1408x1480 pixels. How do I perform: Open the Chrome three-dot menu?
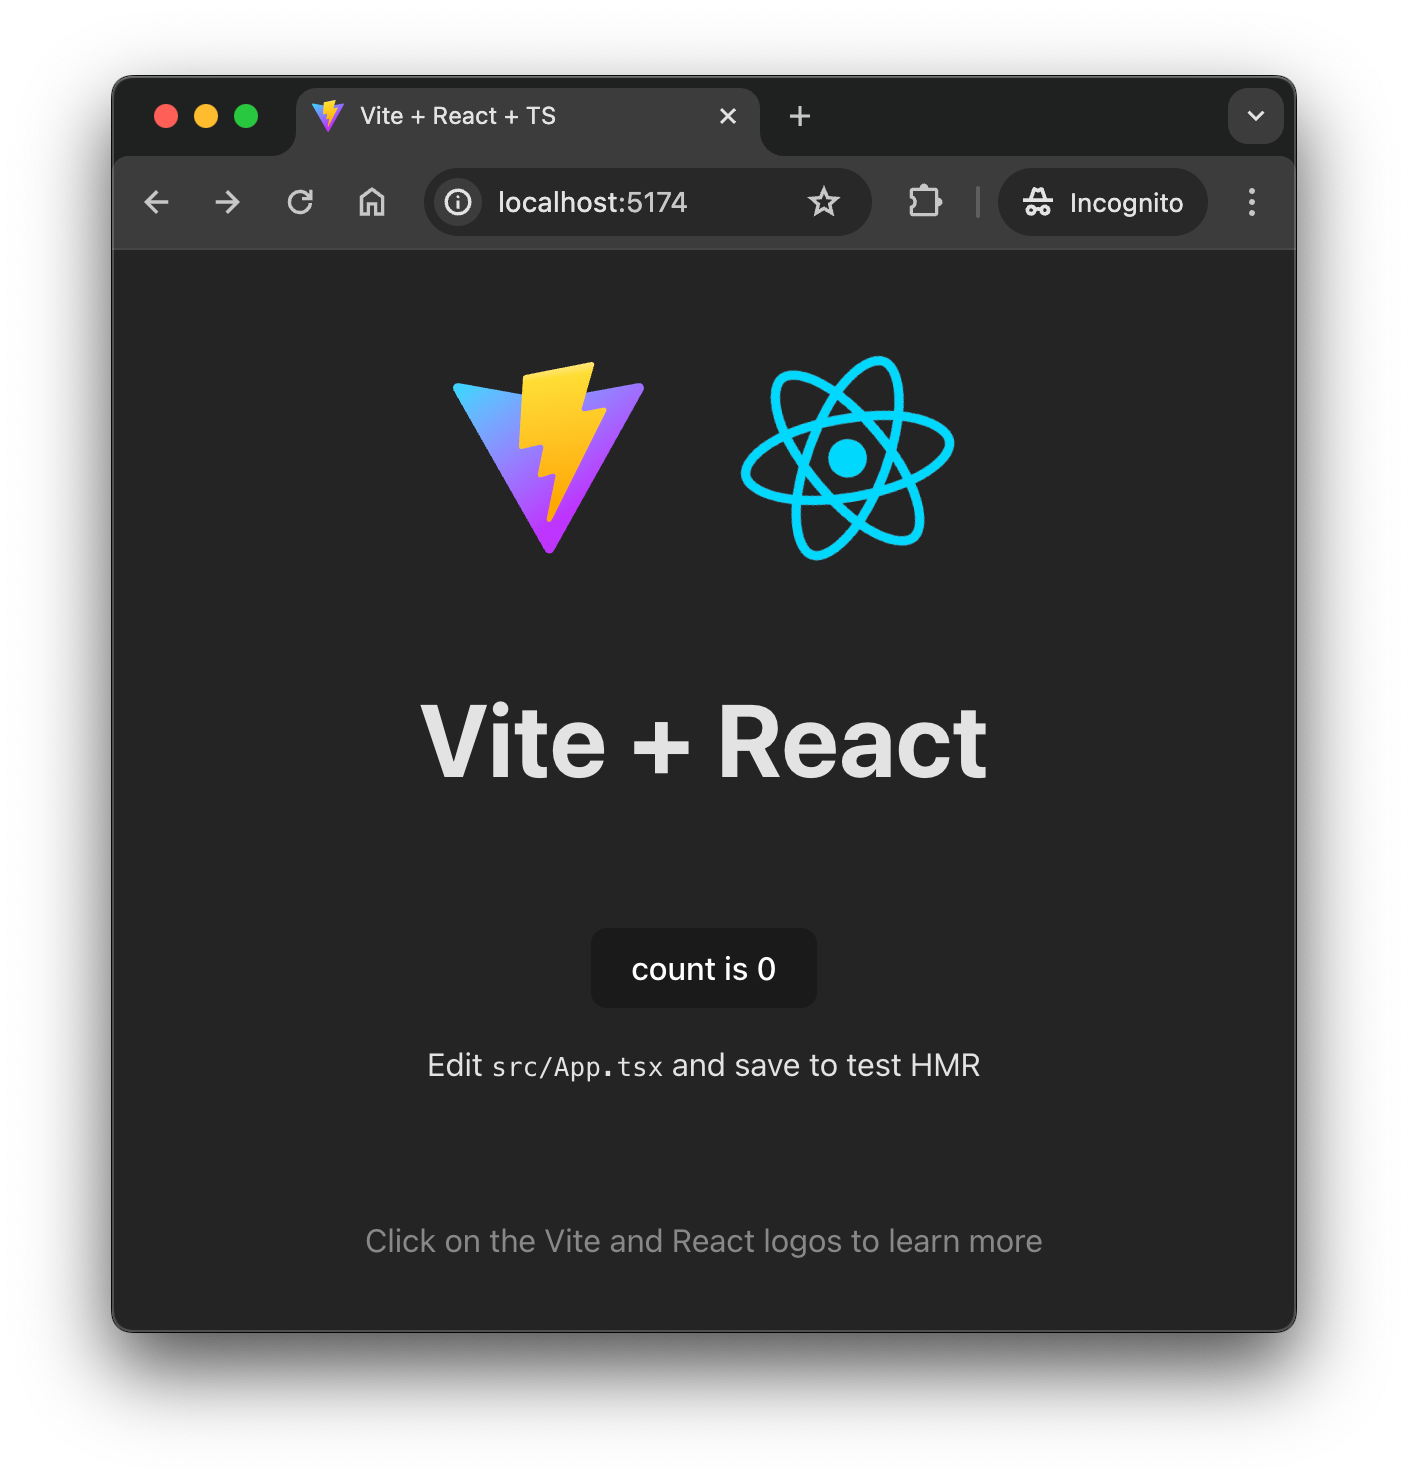coord(1252,202)
